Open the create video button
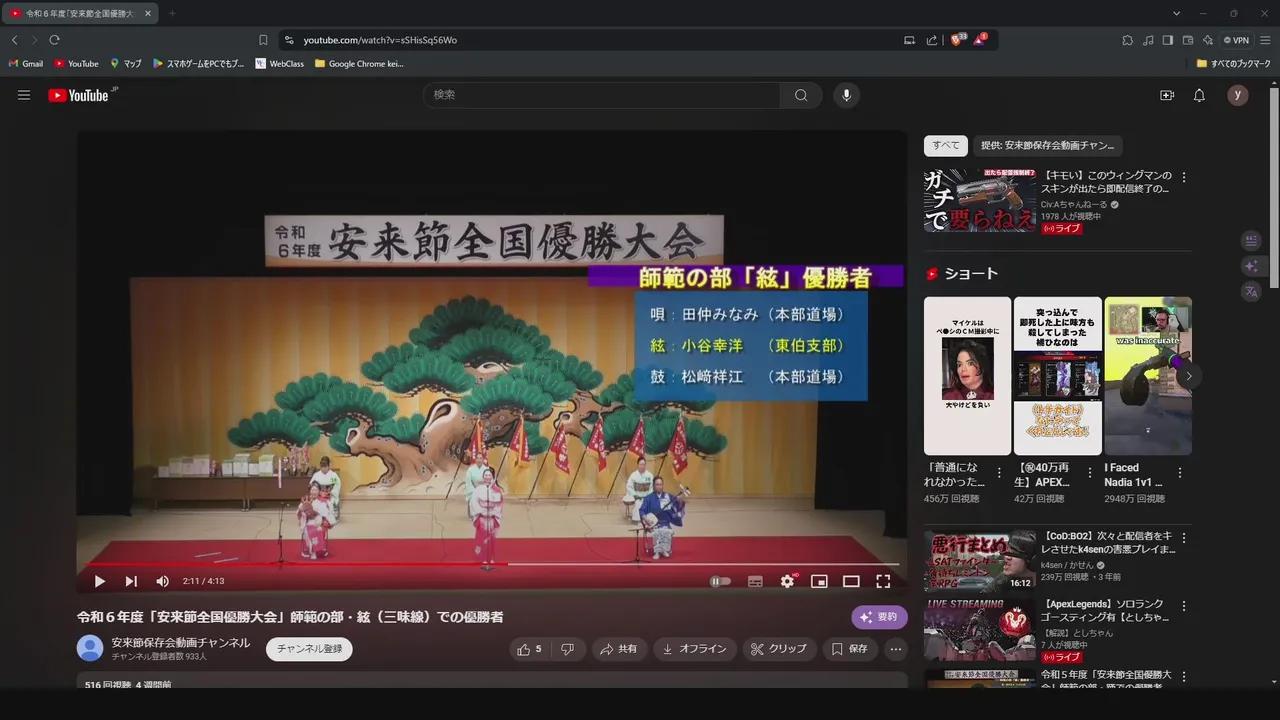 (1167, 95)
